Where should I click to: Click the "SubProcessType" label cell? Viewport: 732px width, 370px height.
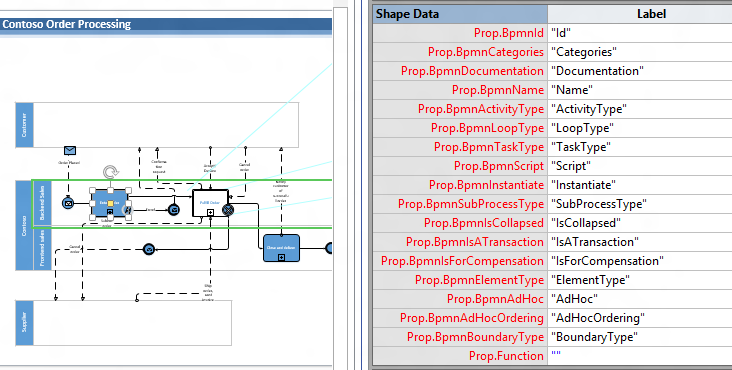(640, 204)
